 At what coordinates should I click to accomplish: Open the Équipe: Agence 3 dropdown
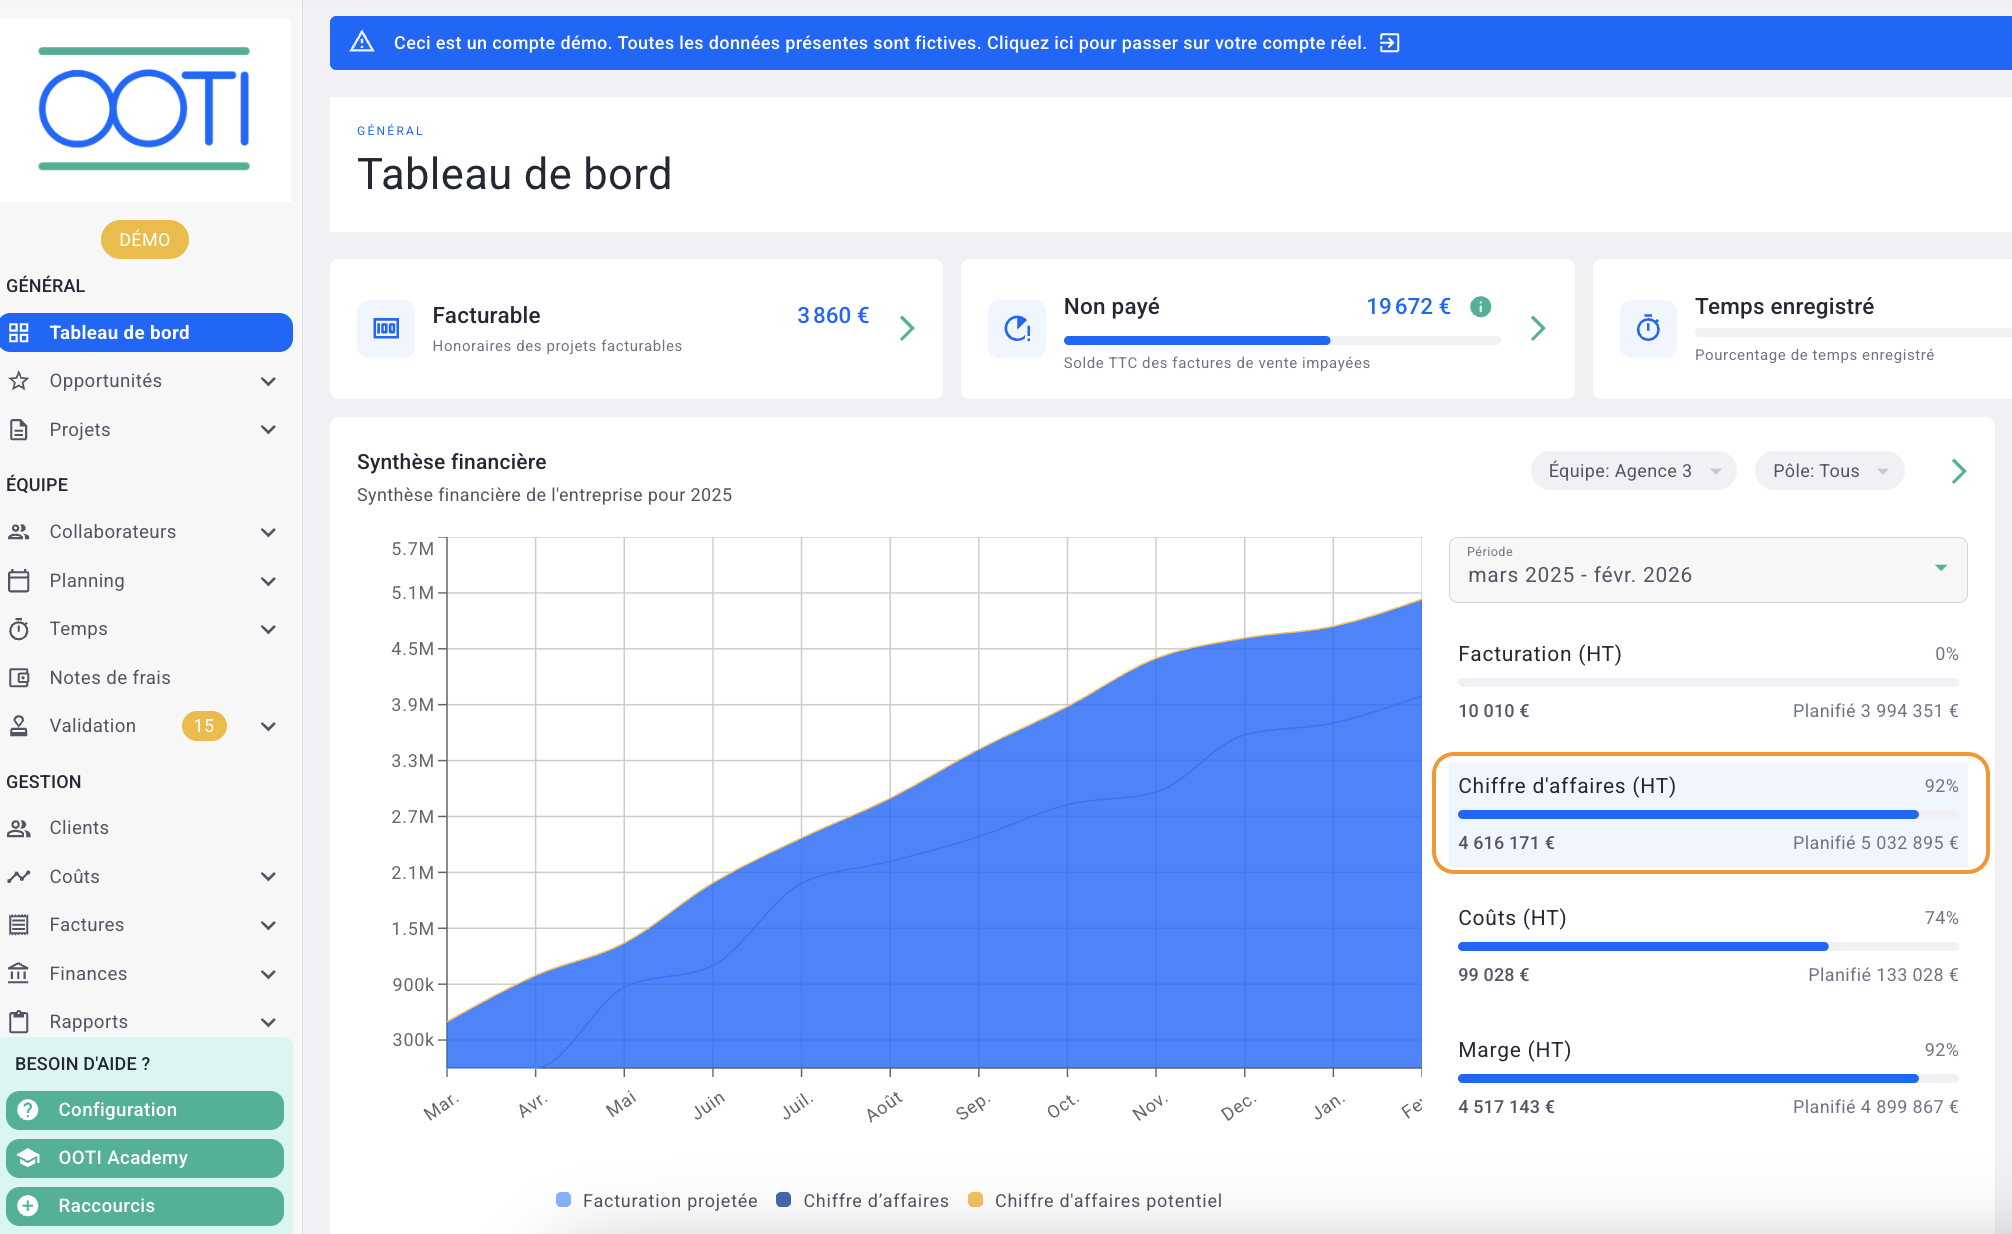coord(1632,471)
